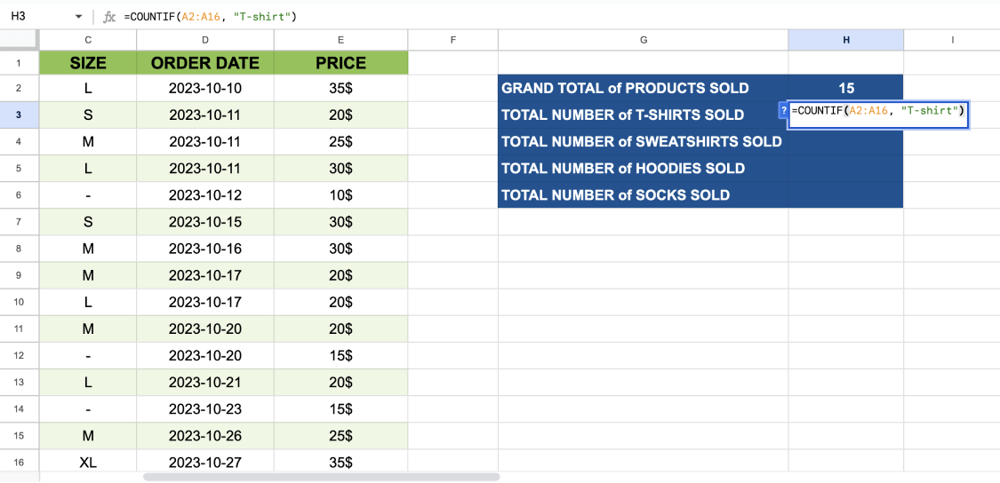The width and height of the screenshot is (1000, 483).
Task: Click the PRICE header cell
Action: coord(341,62)
